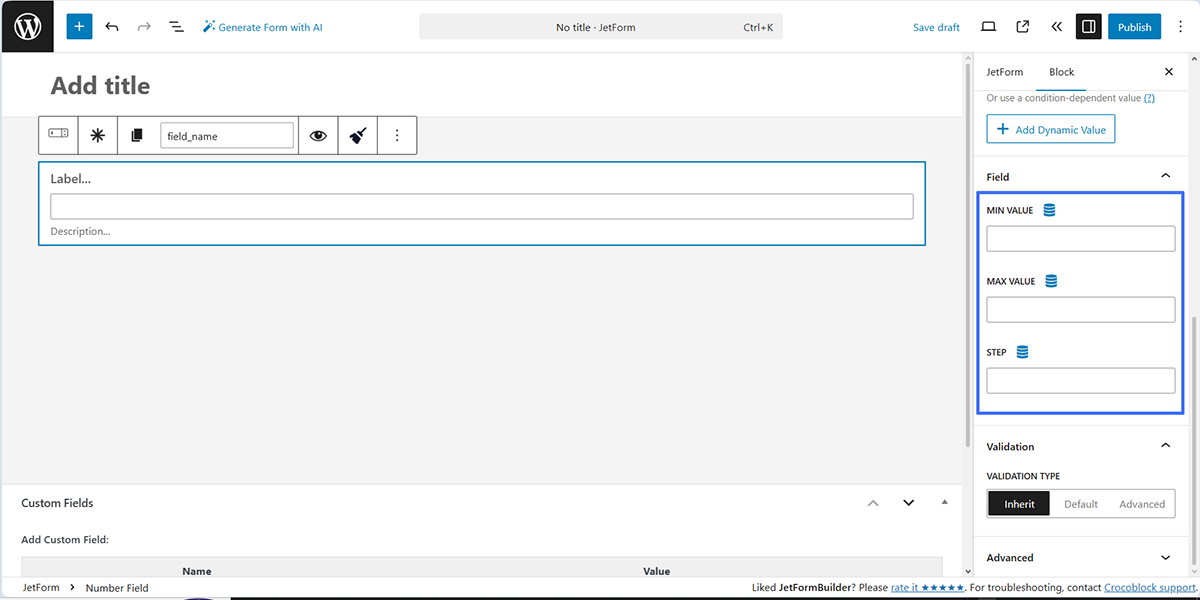Select Inherit validation type
This screenshot has width=1200, height=600.
(1019, 504)
